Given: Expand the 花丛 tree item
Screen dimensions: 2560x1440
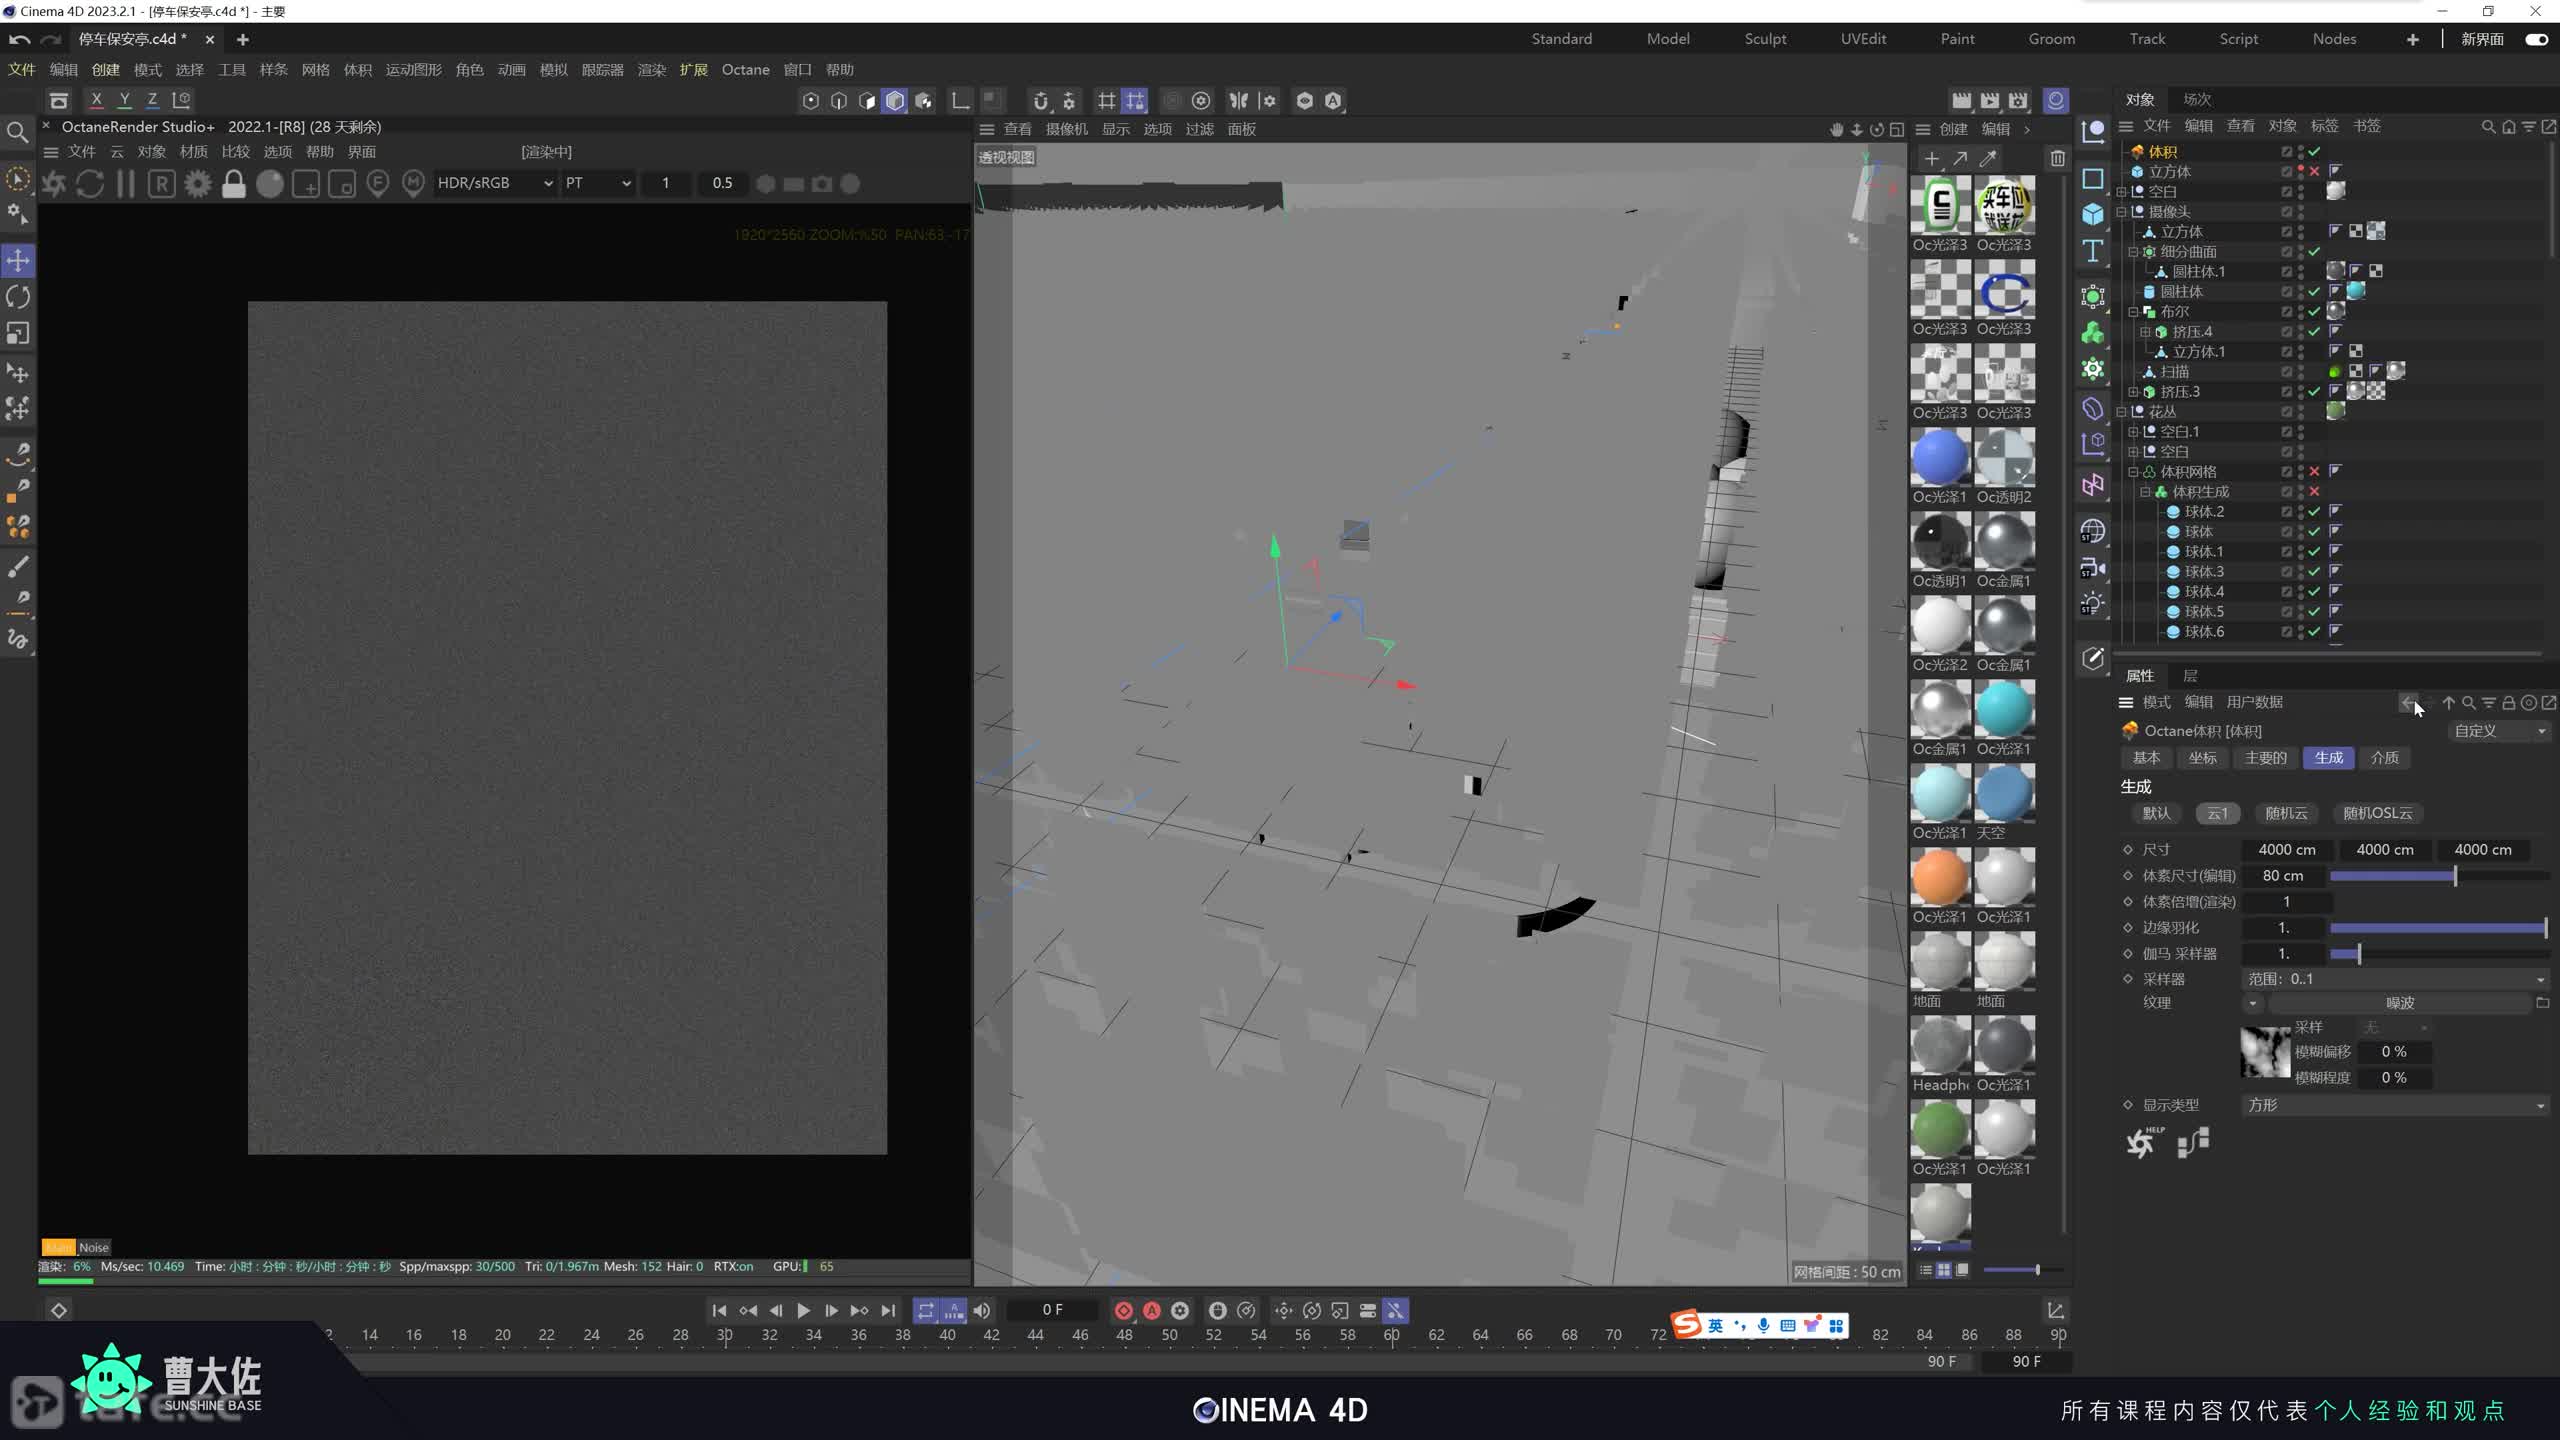Looking at the screenshot, I should point(2122,411).
